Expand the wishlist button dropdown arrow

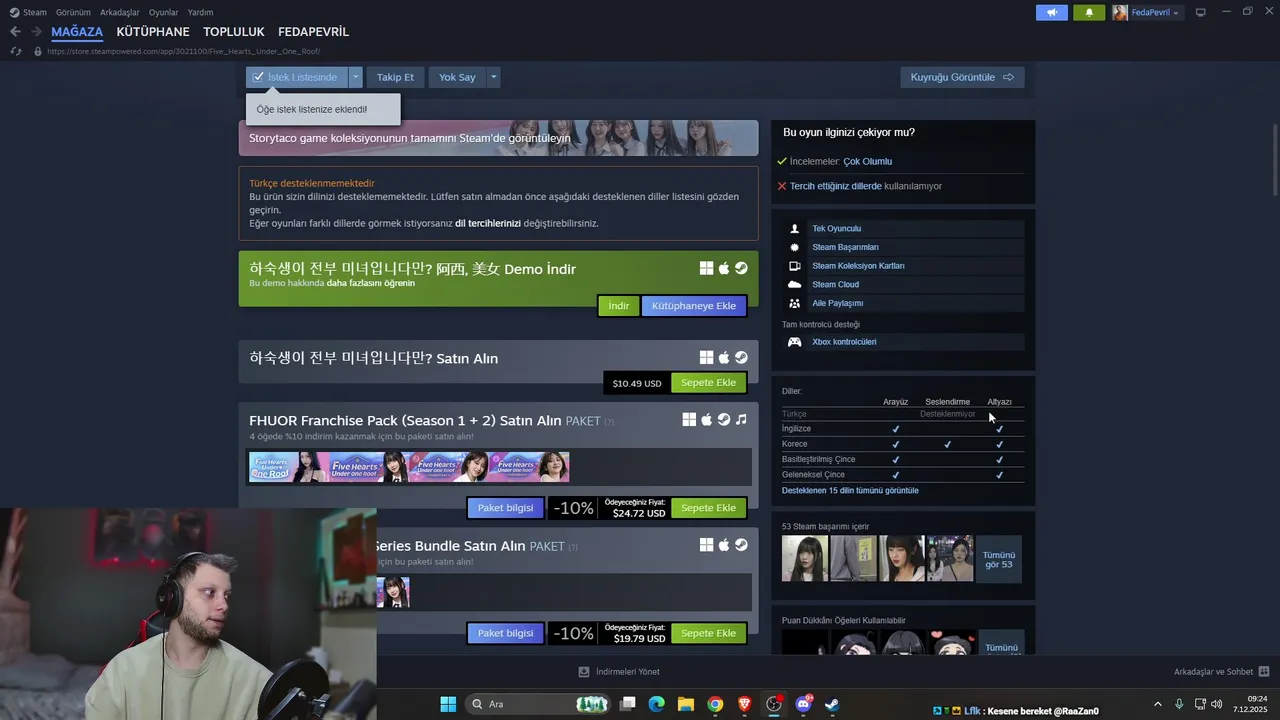click(x=355, y=77)
